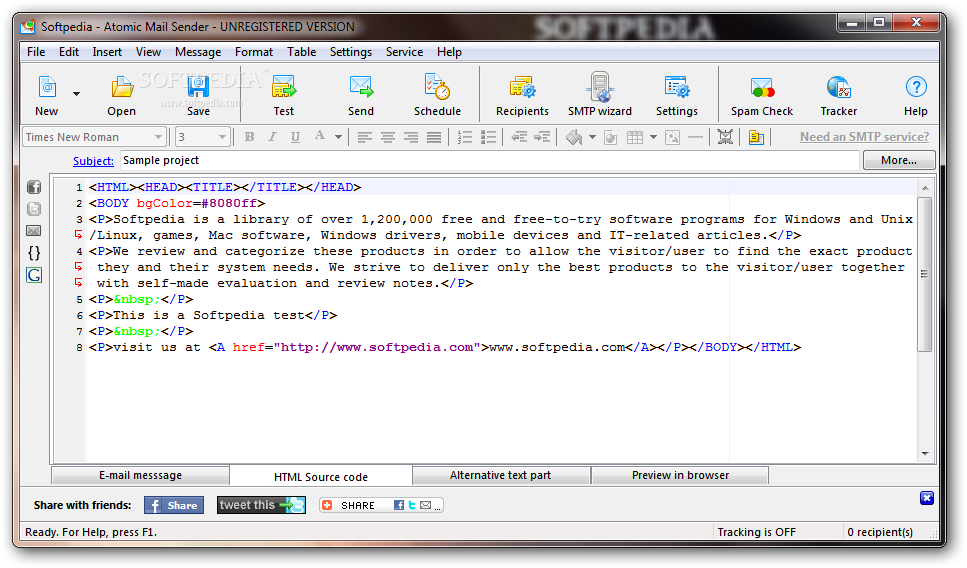Image resolution: width=967 pixels, height=568 pixels.
Task: Open a project with the Open icon
Action: [x=121, y=94]
